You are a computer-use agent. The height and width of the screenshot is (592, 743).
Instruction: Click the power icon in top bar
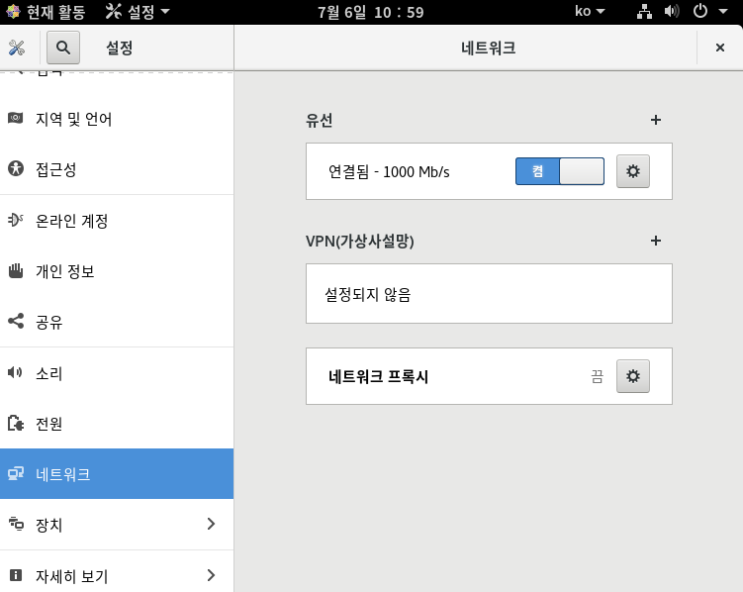[700, 11]
